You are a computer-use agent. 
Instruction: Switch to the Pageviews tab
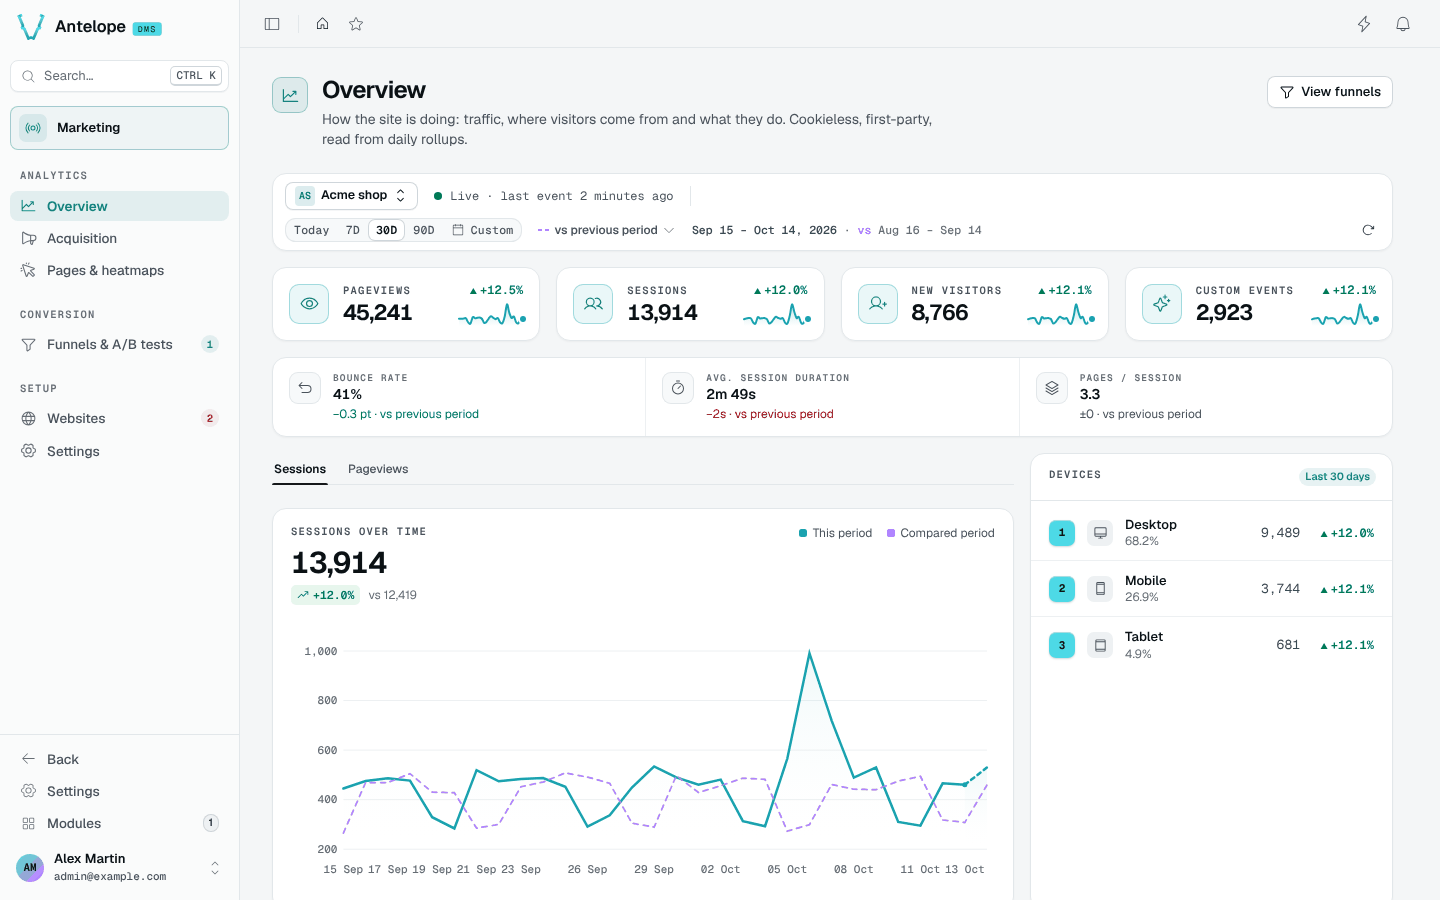(378, 469)
